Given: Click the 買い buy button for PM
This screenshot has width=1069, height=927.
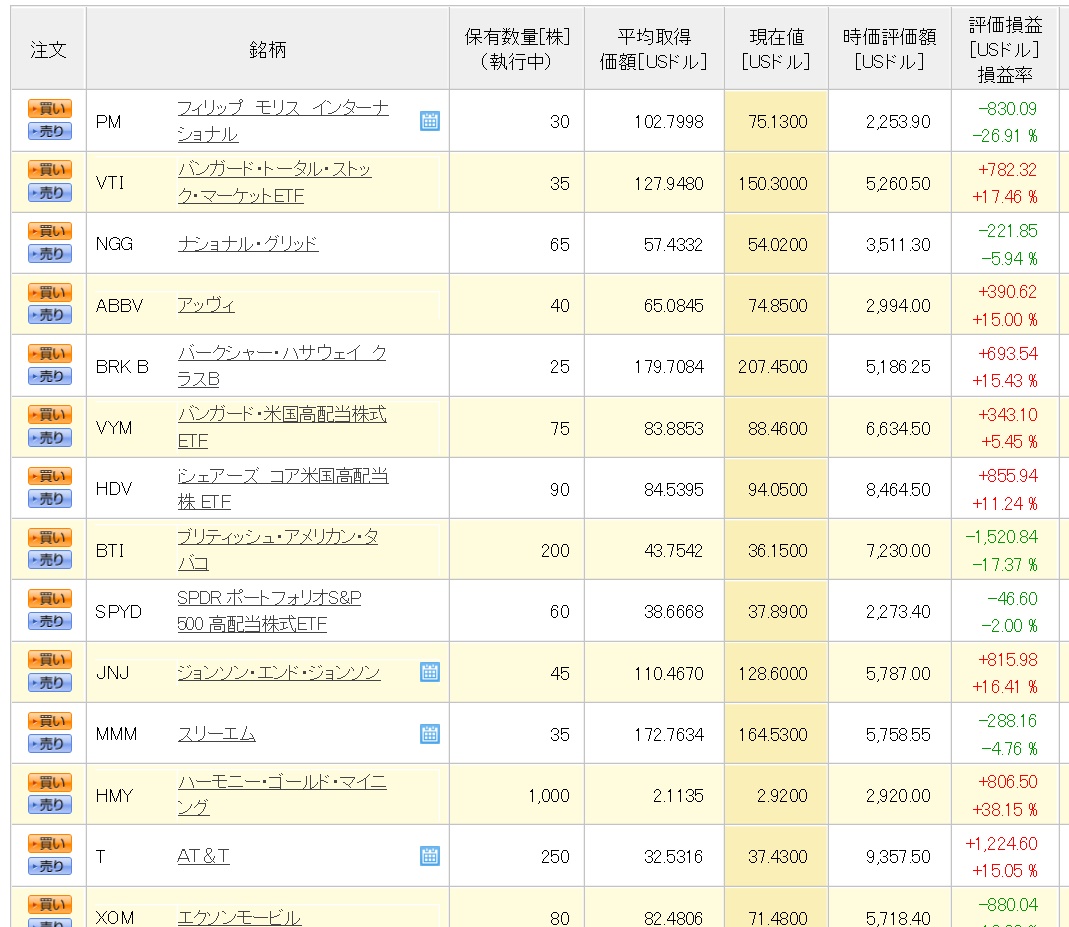Looking at the screenshot, I should pyautogui.click(x=49, y=108).
